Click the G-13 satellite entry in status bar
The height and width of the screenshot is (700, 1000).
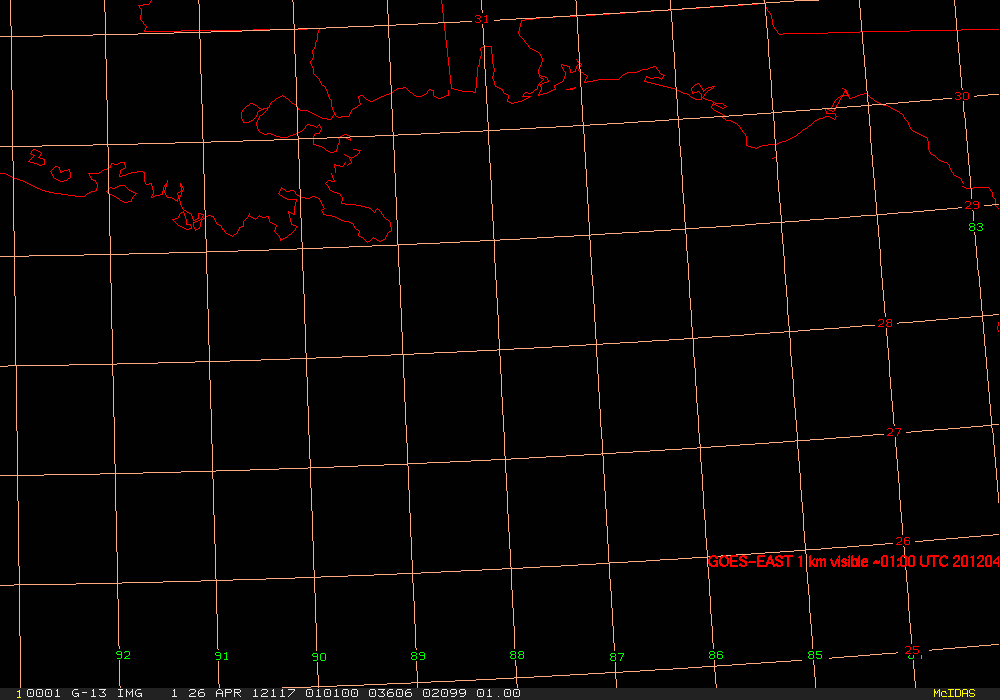point(89,693)
